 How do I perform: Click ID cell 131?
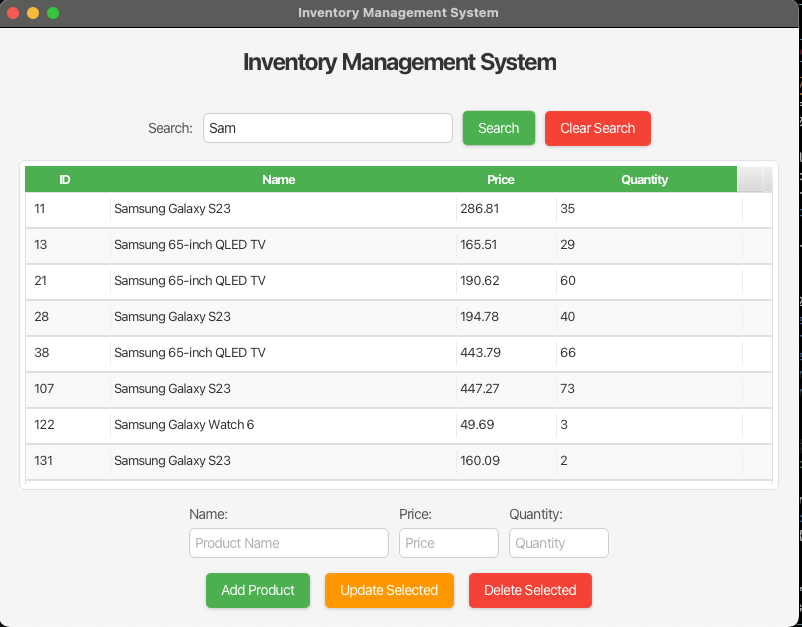pyautogui.click(x=68, y=460)
